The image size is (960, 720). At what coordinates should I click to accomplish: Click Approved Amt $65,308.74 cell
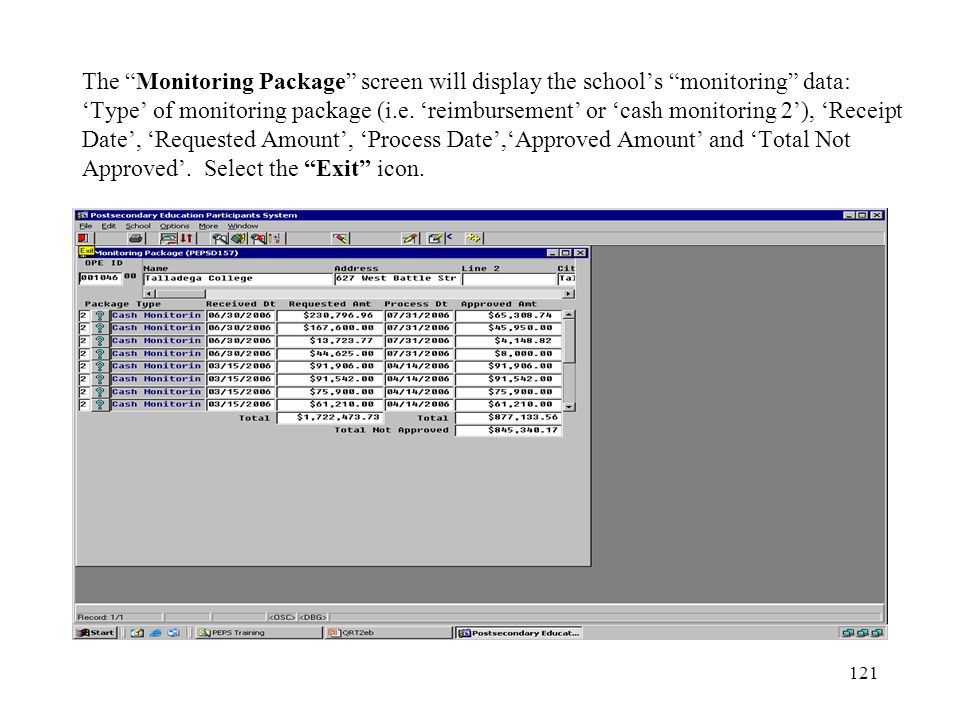(509, 316)
